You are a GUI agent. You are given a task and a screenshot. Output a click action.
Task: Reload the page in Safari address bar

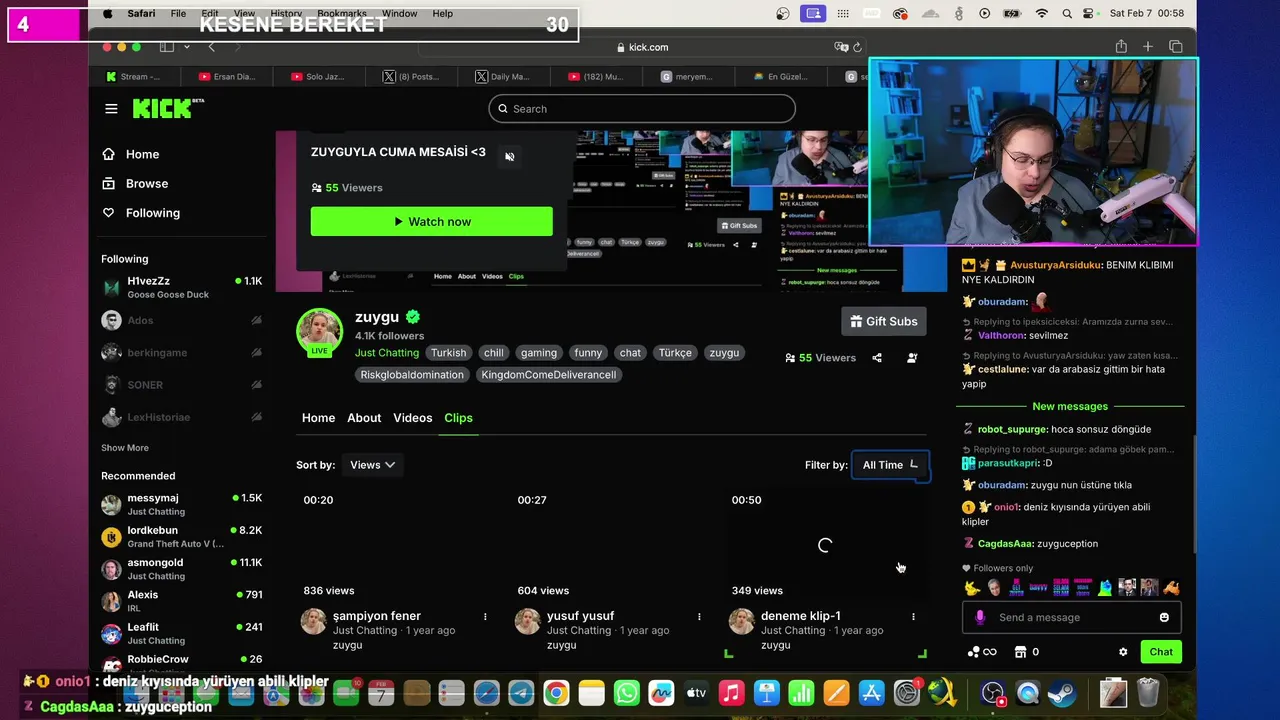click(x=857, y=47)
